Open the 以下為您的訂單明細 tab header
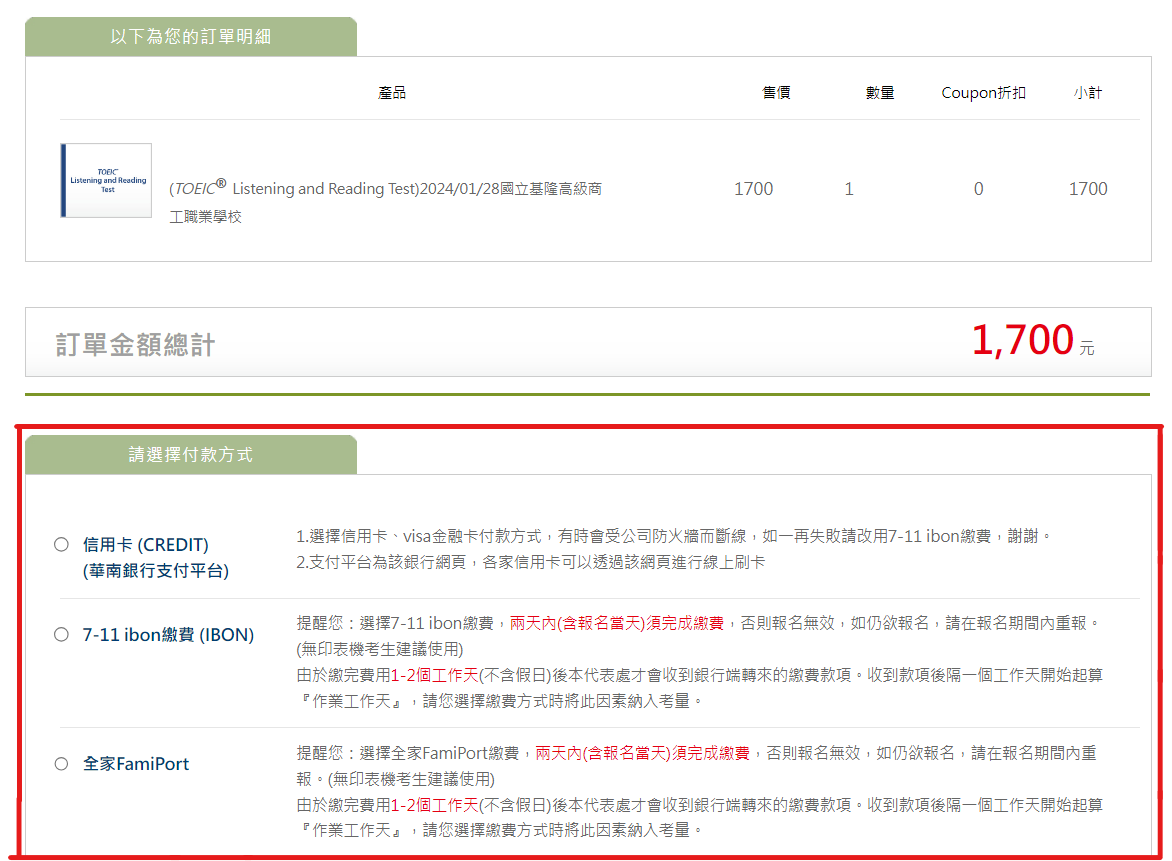 (190, 37)
